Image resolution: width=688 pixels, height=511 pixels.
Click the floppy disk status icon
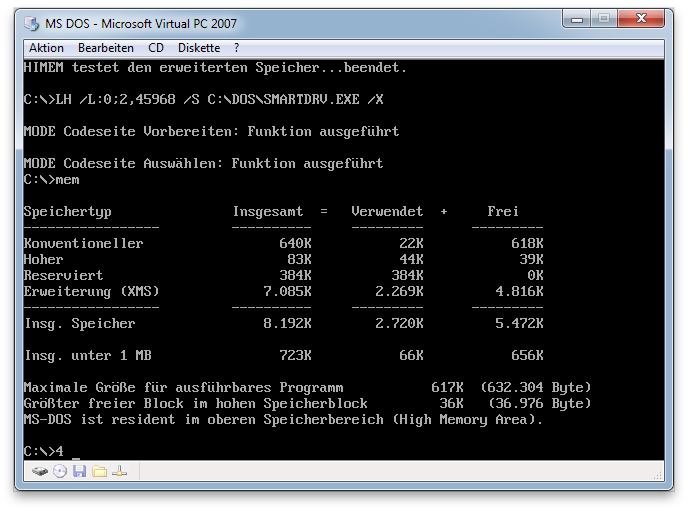(79, 472)
